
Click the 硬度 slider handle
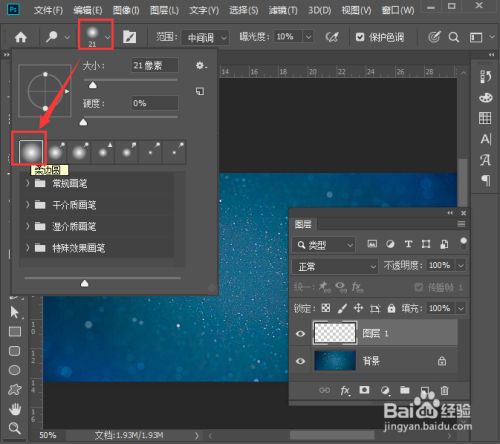(84, 122)
